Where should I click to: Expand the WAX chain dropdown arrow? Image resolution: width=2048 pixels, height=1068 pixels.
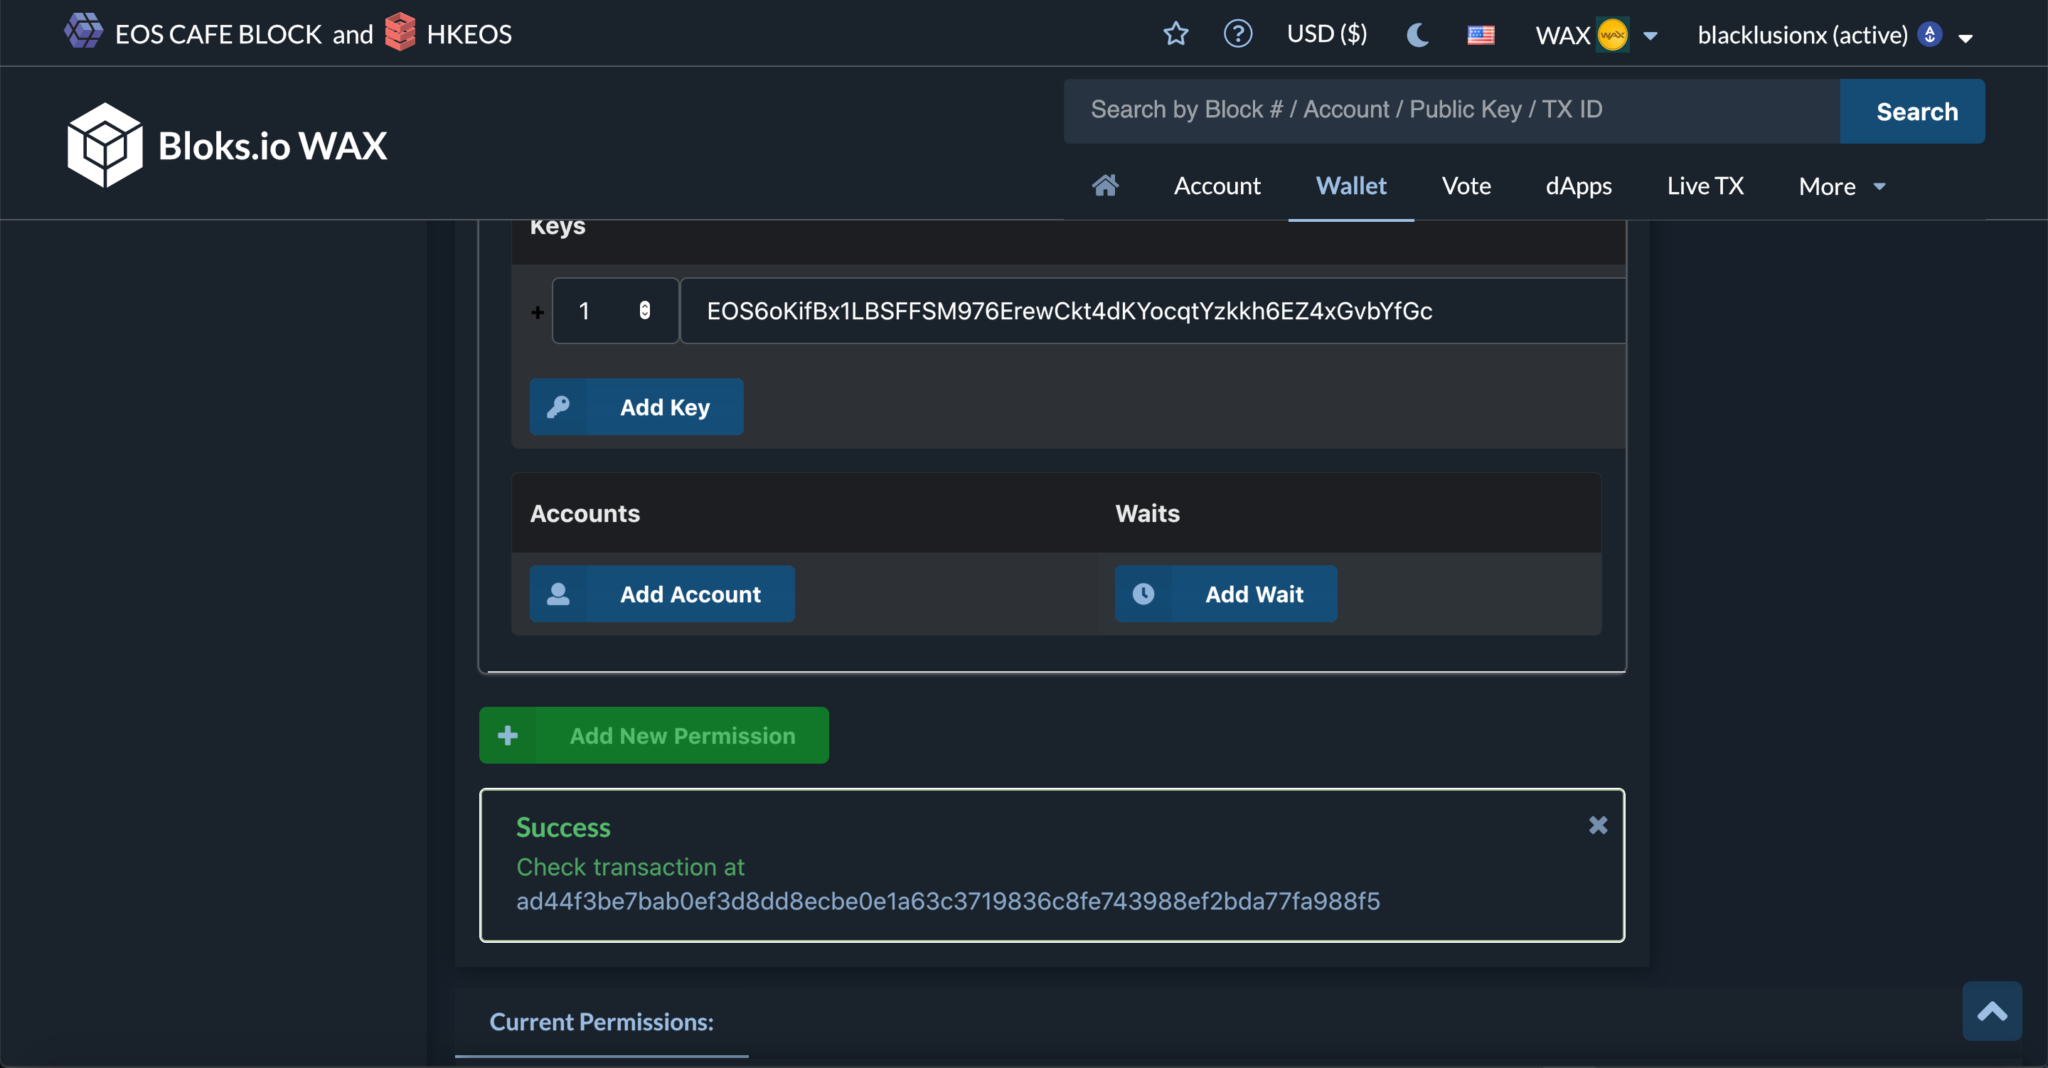[1651, 36]
